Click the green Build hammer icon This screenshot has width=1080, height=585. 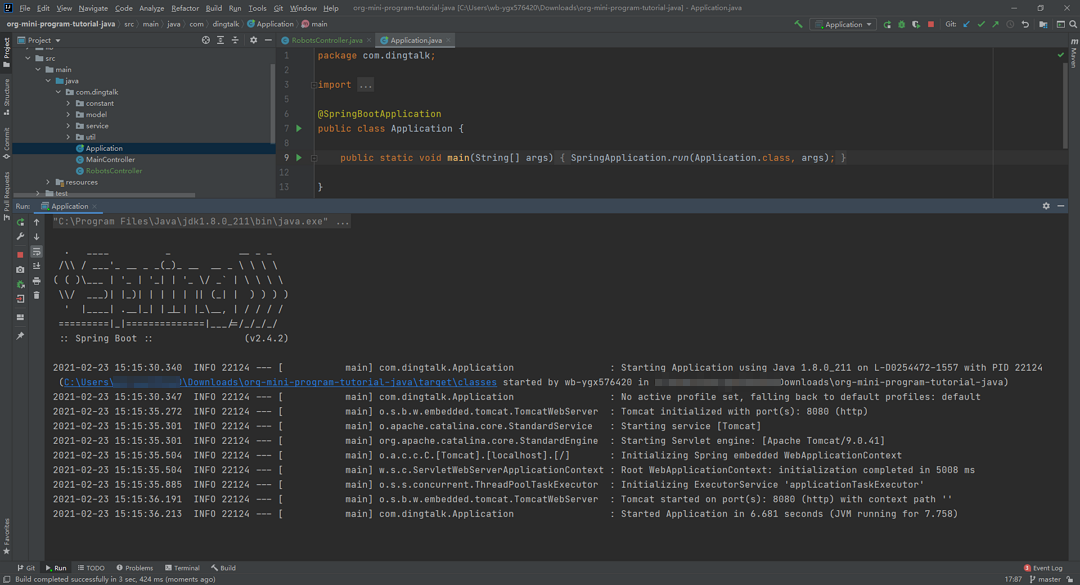tap(798, 24)
